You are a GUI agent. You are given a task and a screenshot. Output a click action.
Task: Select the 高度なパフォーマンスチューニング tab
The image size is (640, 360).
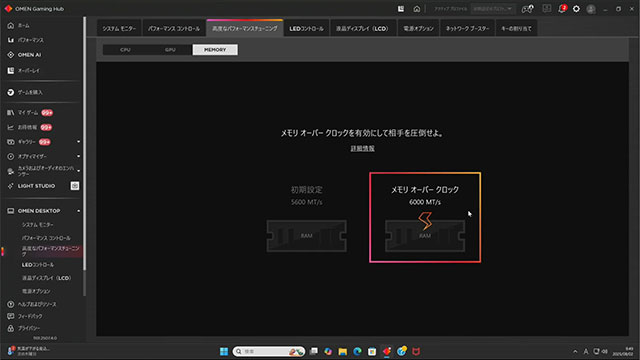244,29
